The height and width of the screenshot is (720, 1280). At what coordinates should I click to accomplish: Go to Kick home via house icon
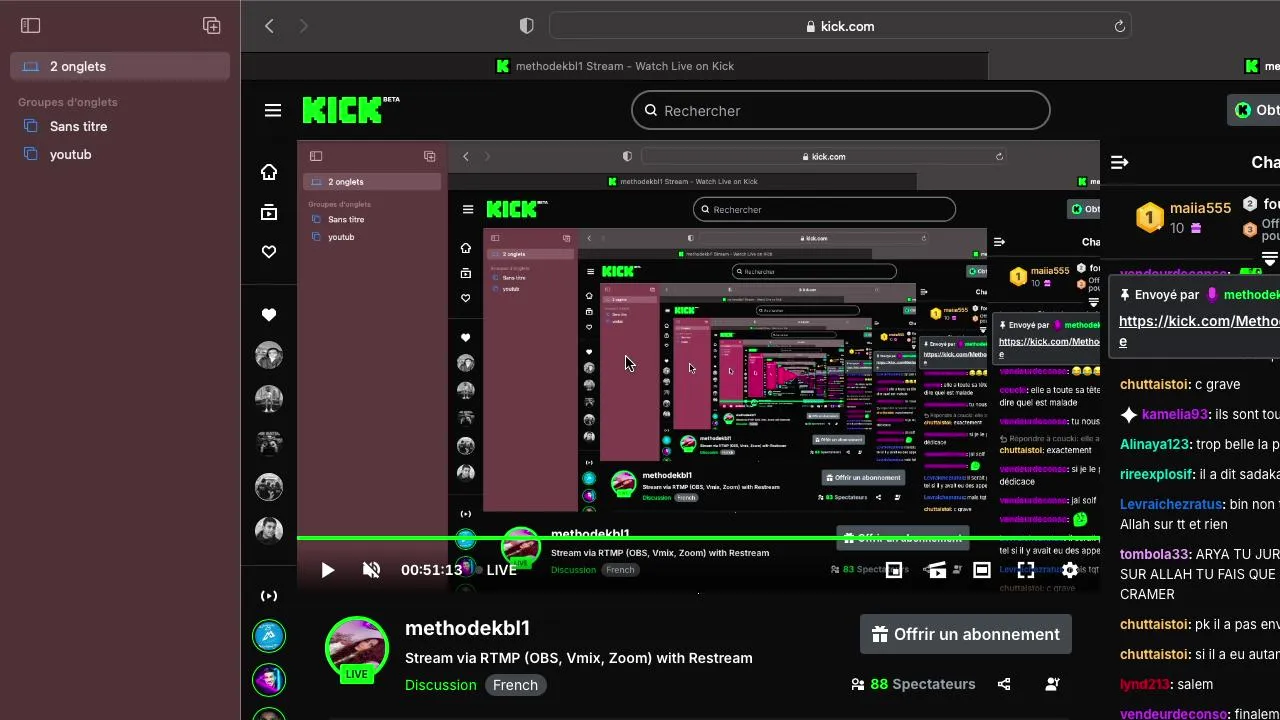point(269,172)
